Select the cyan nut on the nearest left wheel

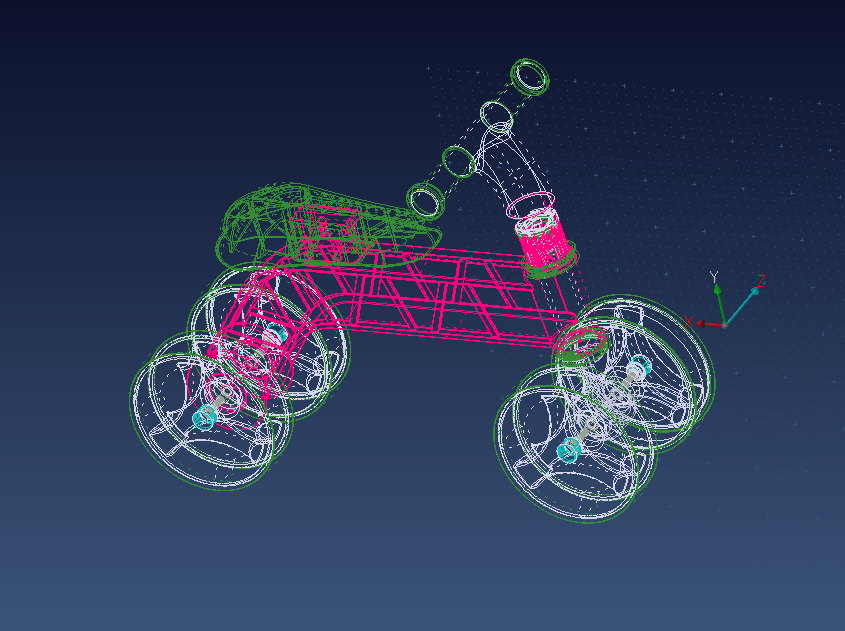tap(205, 416)
